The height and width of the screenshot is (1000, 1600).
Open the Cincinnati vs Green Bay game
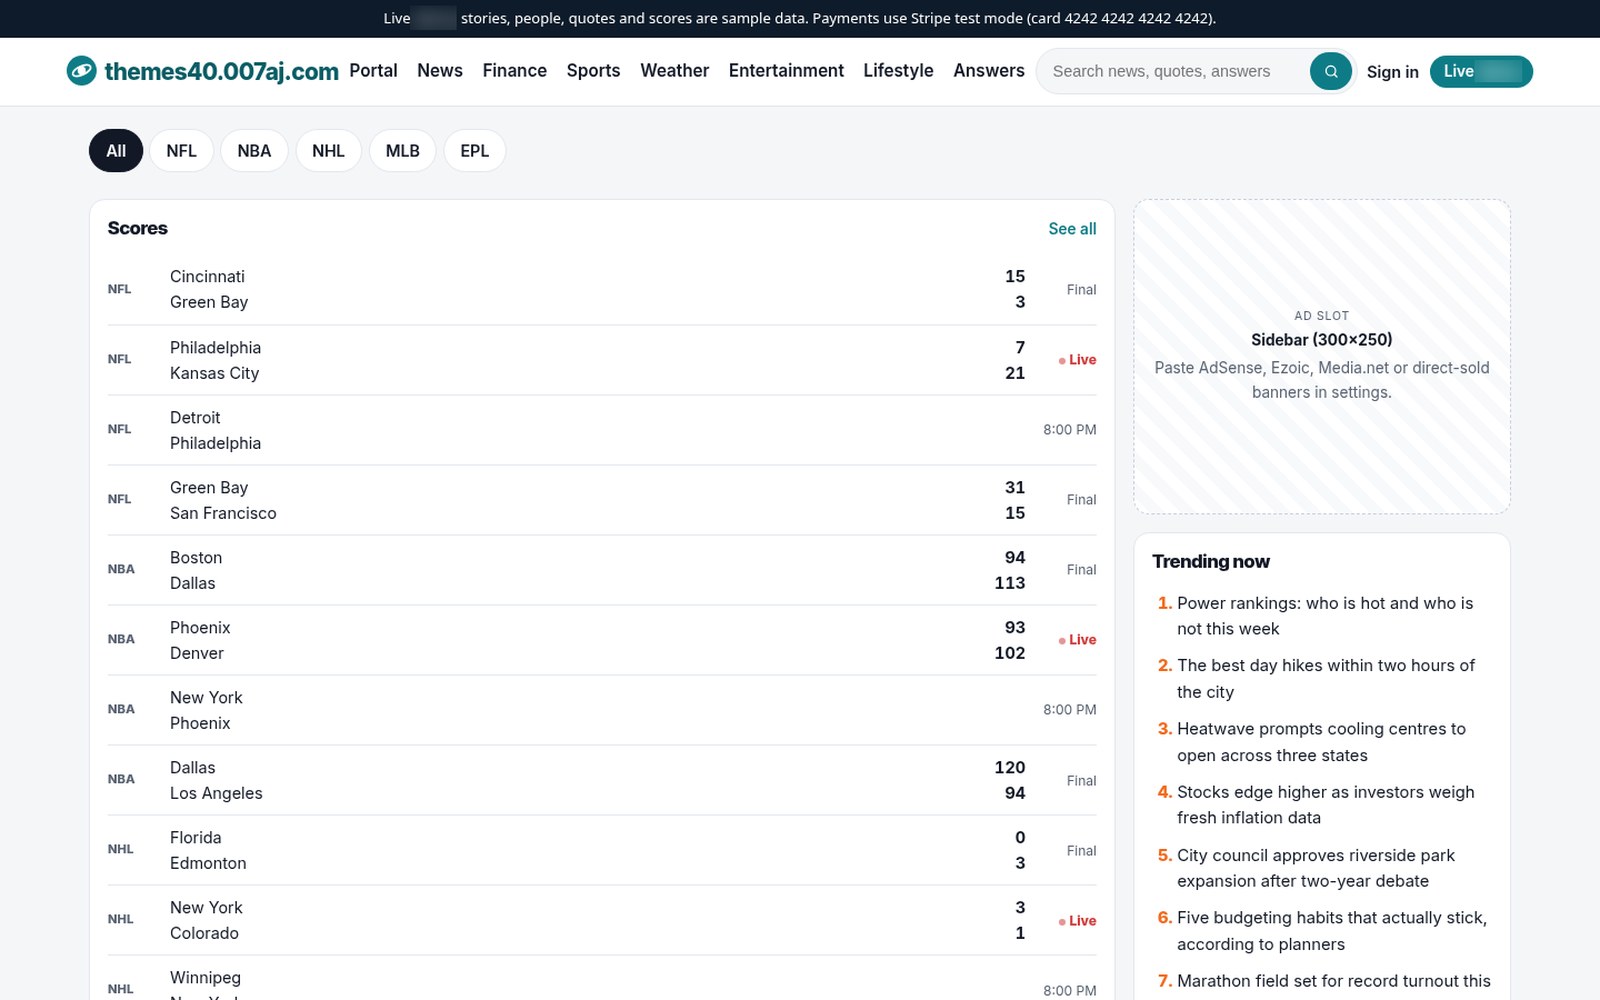602,289
